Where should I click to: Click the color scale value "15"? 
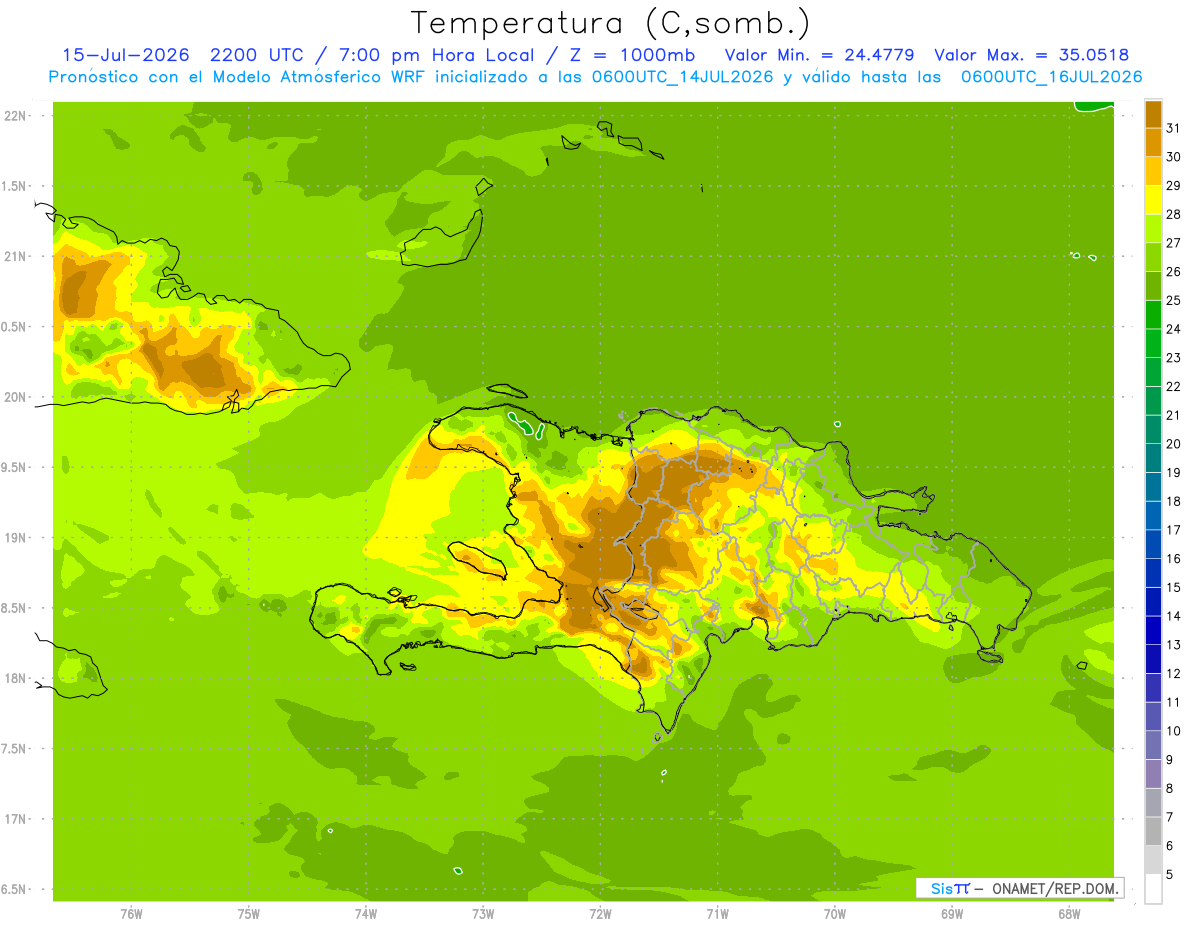[1174, 587]
